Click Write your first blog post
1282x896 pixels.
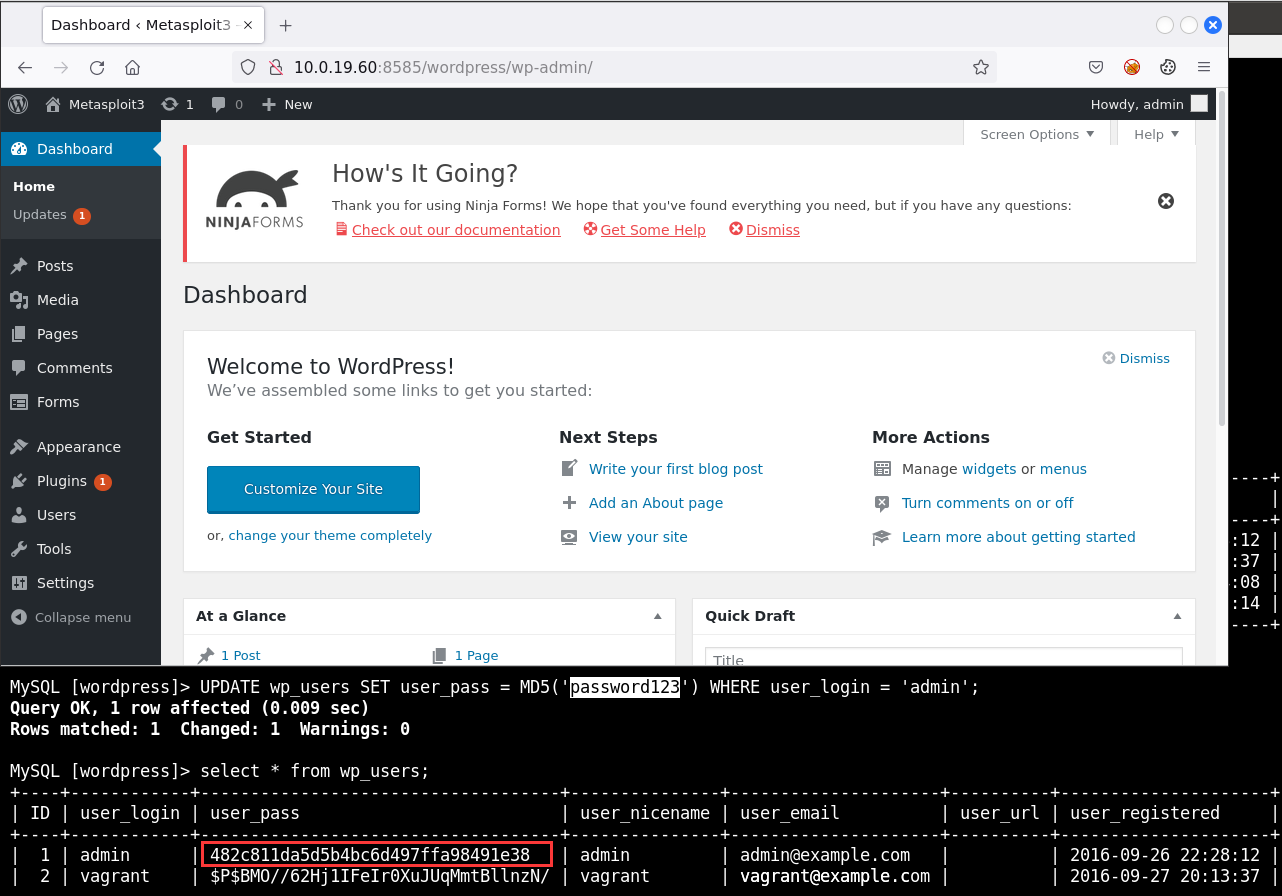(676, 469)
